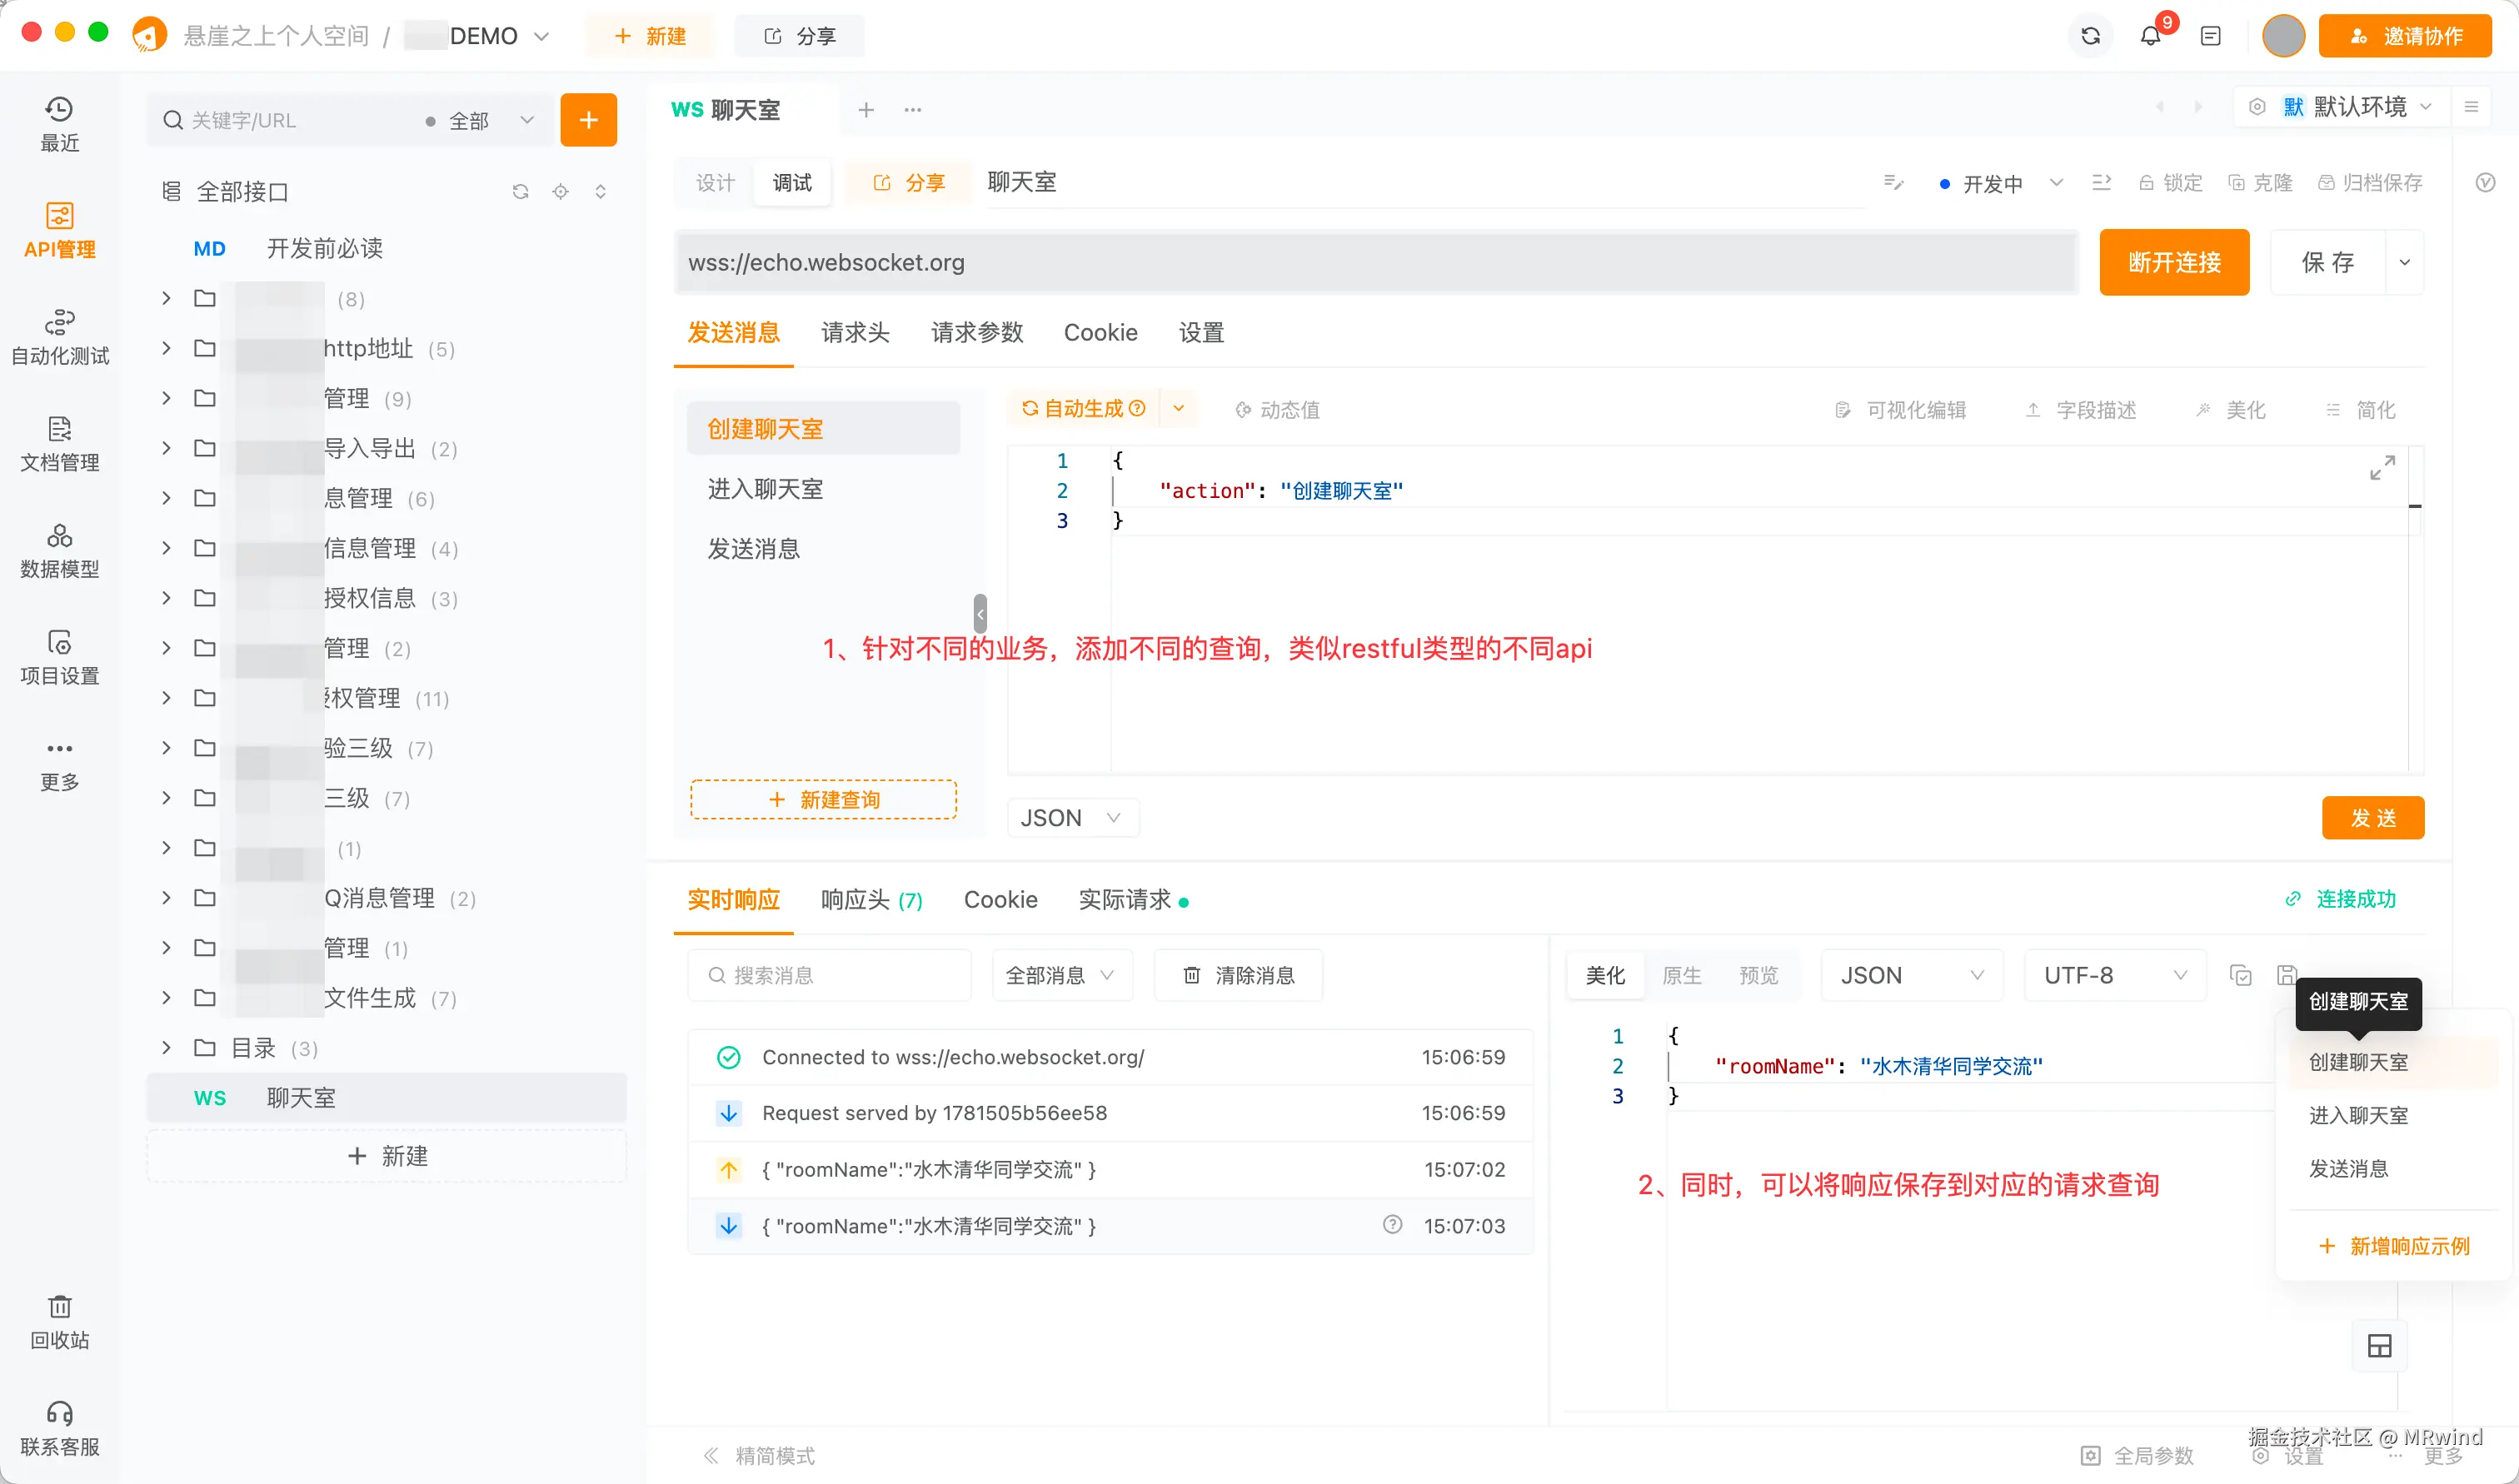
Task: Open the JSON message format dropdown
Action: pyautogui.click(x=1072, y=818)
